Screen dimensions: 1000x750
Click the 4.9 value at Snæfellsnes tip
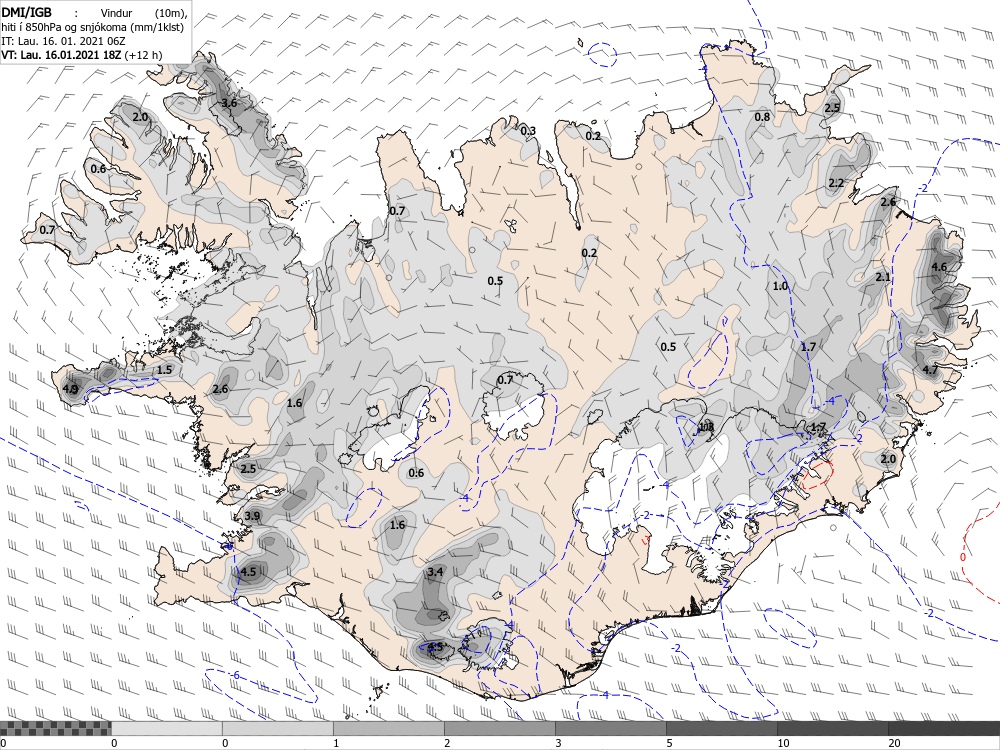click(70, 389)
